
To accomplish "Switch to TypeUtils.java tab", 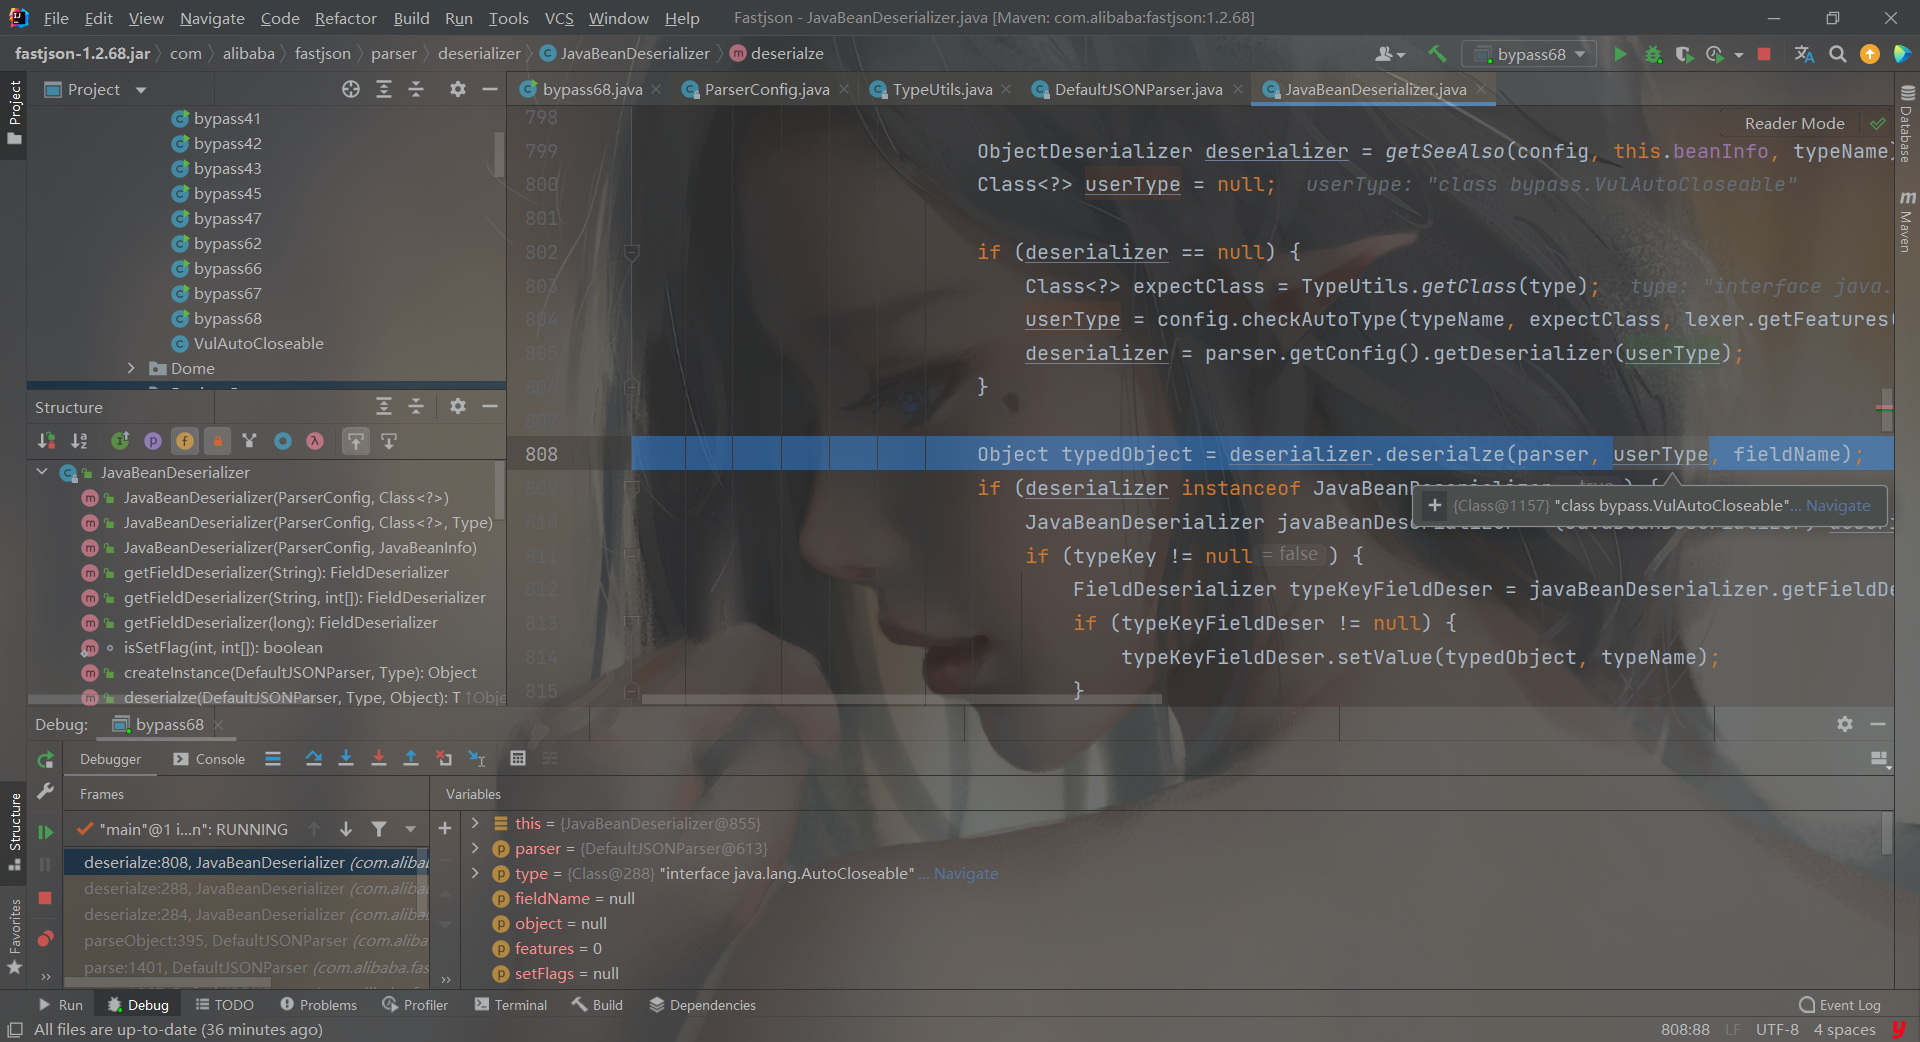I will 942,89.
